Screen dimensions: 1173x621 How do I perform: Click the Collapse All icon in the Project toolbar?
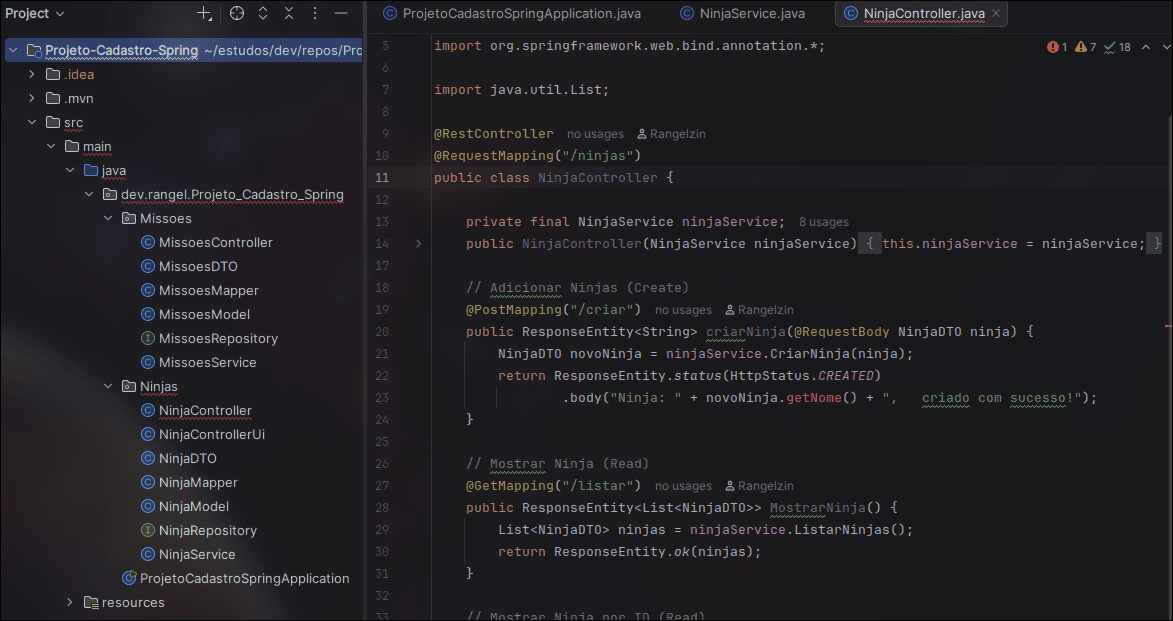pos(289,13)
